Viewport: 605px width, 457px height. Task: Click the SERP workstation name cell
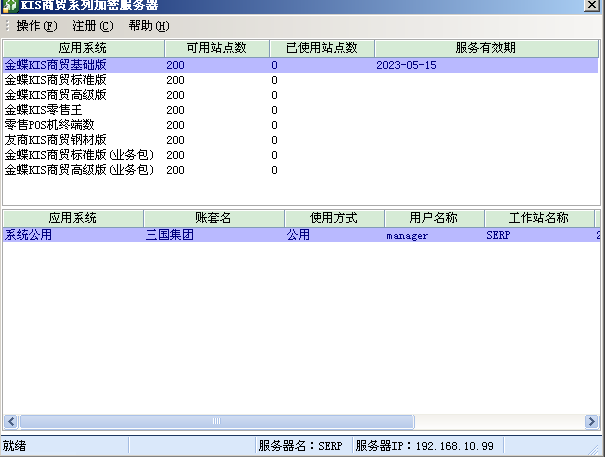[x=498, y=235]
